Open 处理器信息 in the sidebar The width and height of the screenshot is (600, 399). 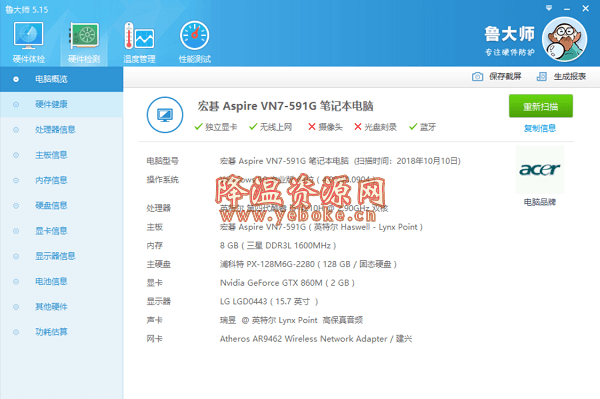62,130
